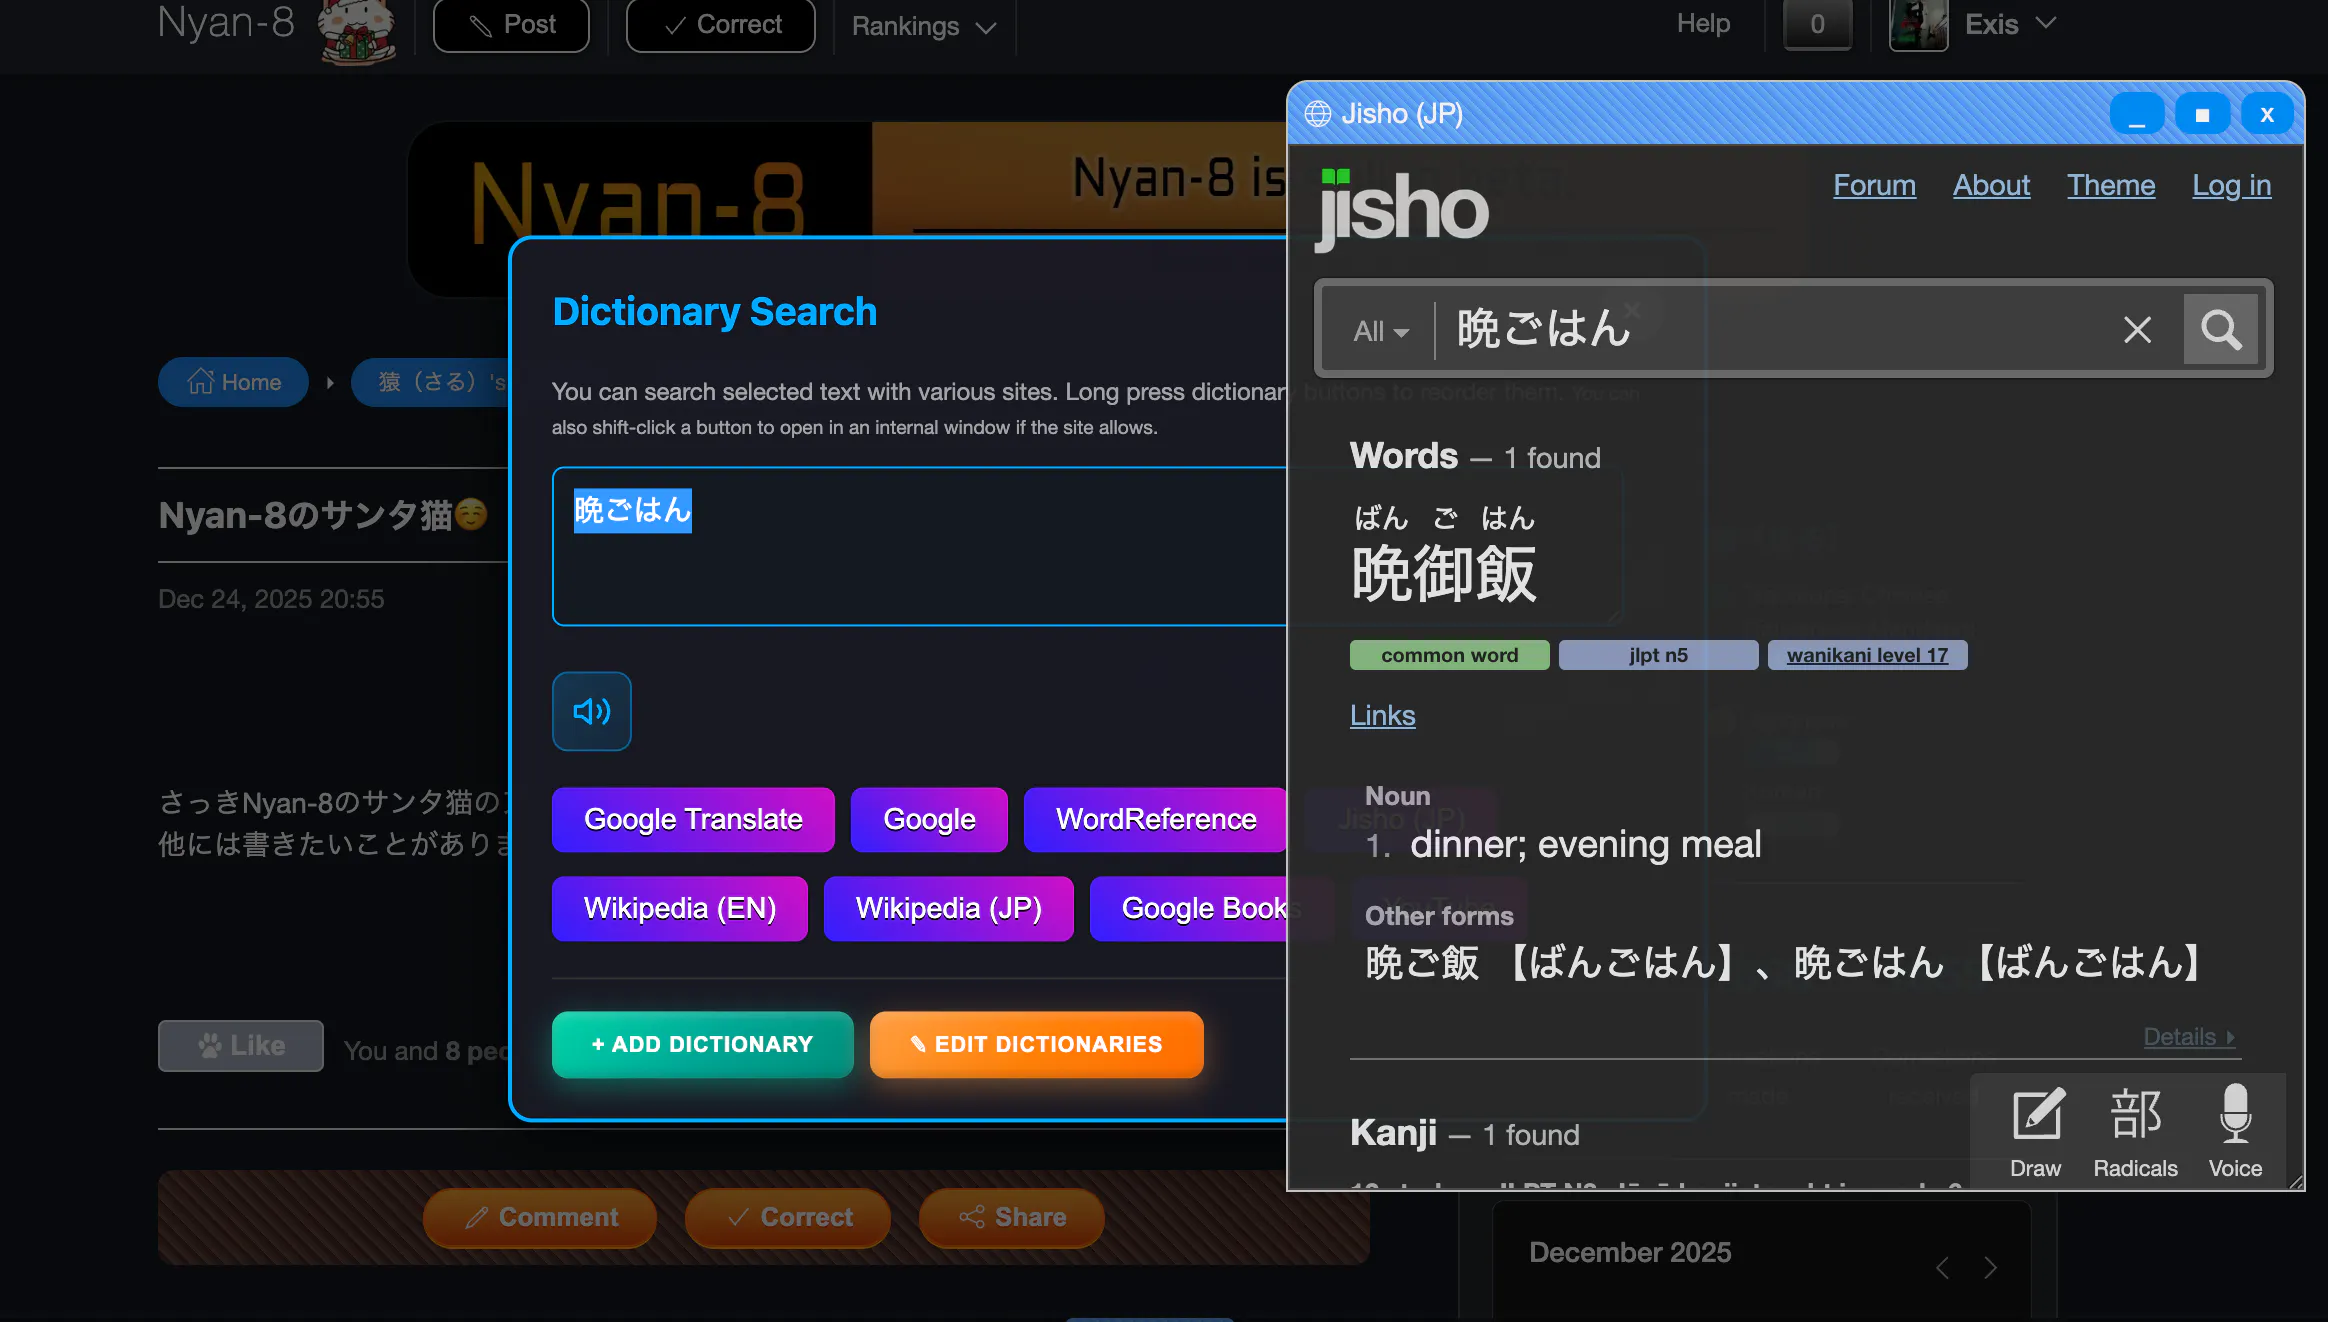Like the post with the Like button
The width and height of the screenshot is (2328, 1322).
(x=241, y=1046)
